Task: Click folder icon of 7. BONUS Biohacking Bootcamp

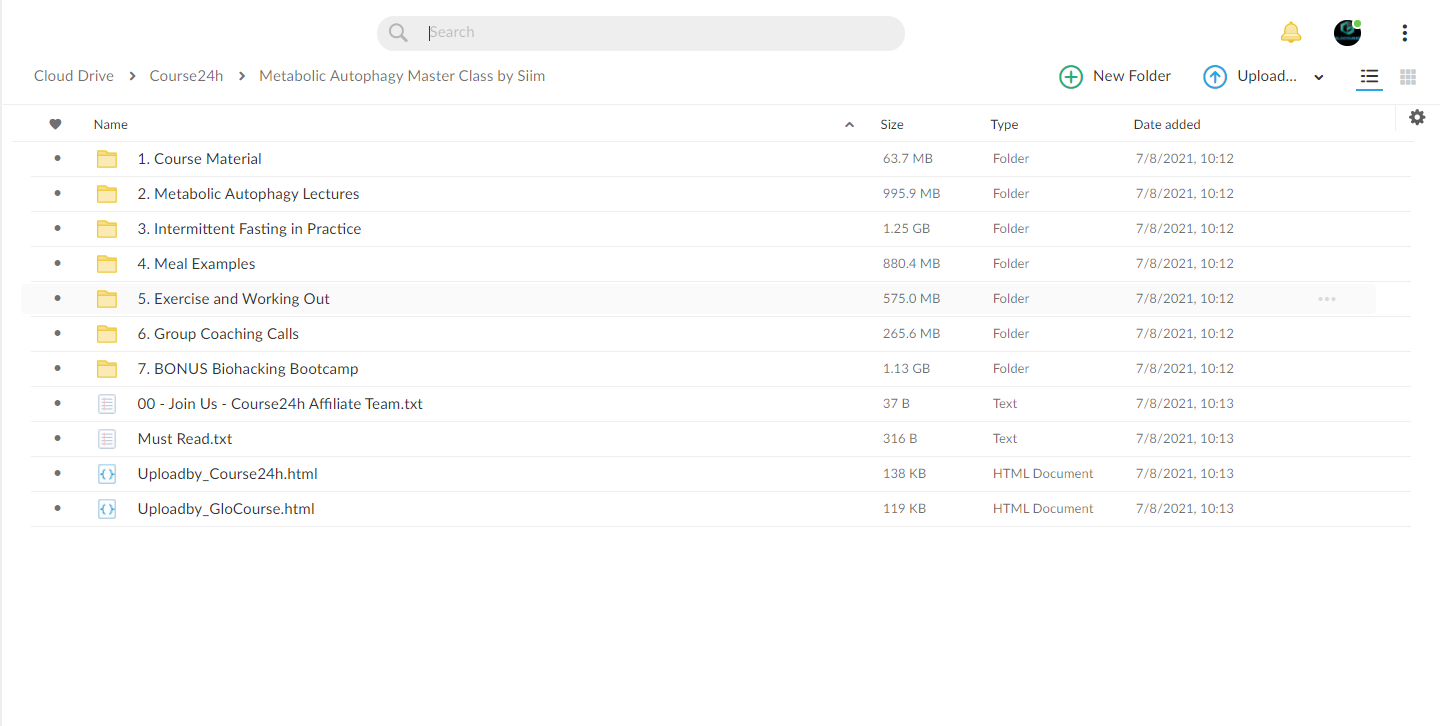Action: coord(107,369)
